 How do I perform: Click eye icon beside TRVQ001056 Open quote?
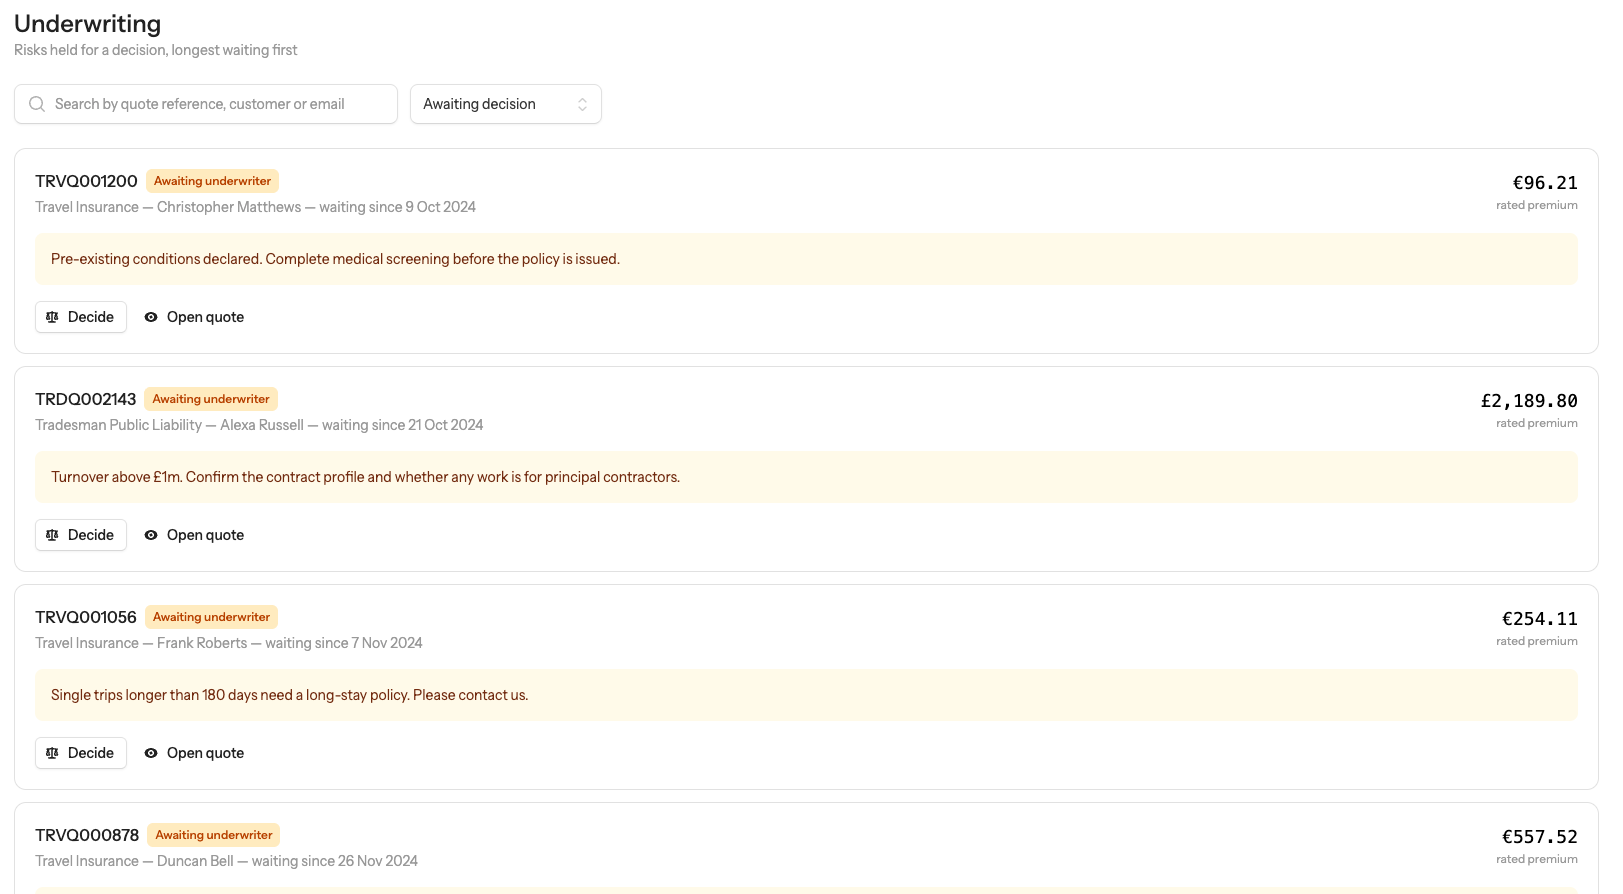[151, 753]
